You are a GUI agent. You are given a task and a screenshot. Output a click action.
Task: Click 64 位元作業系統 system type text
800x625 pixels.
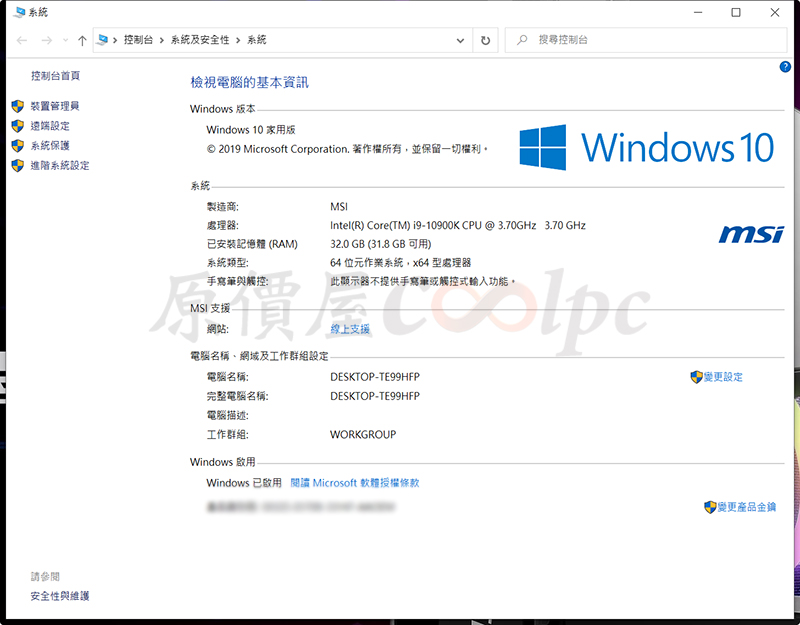(x=401, y=263)
